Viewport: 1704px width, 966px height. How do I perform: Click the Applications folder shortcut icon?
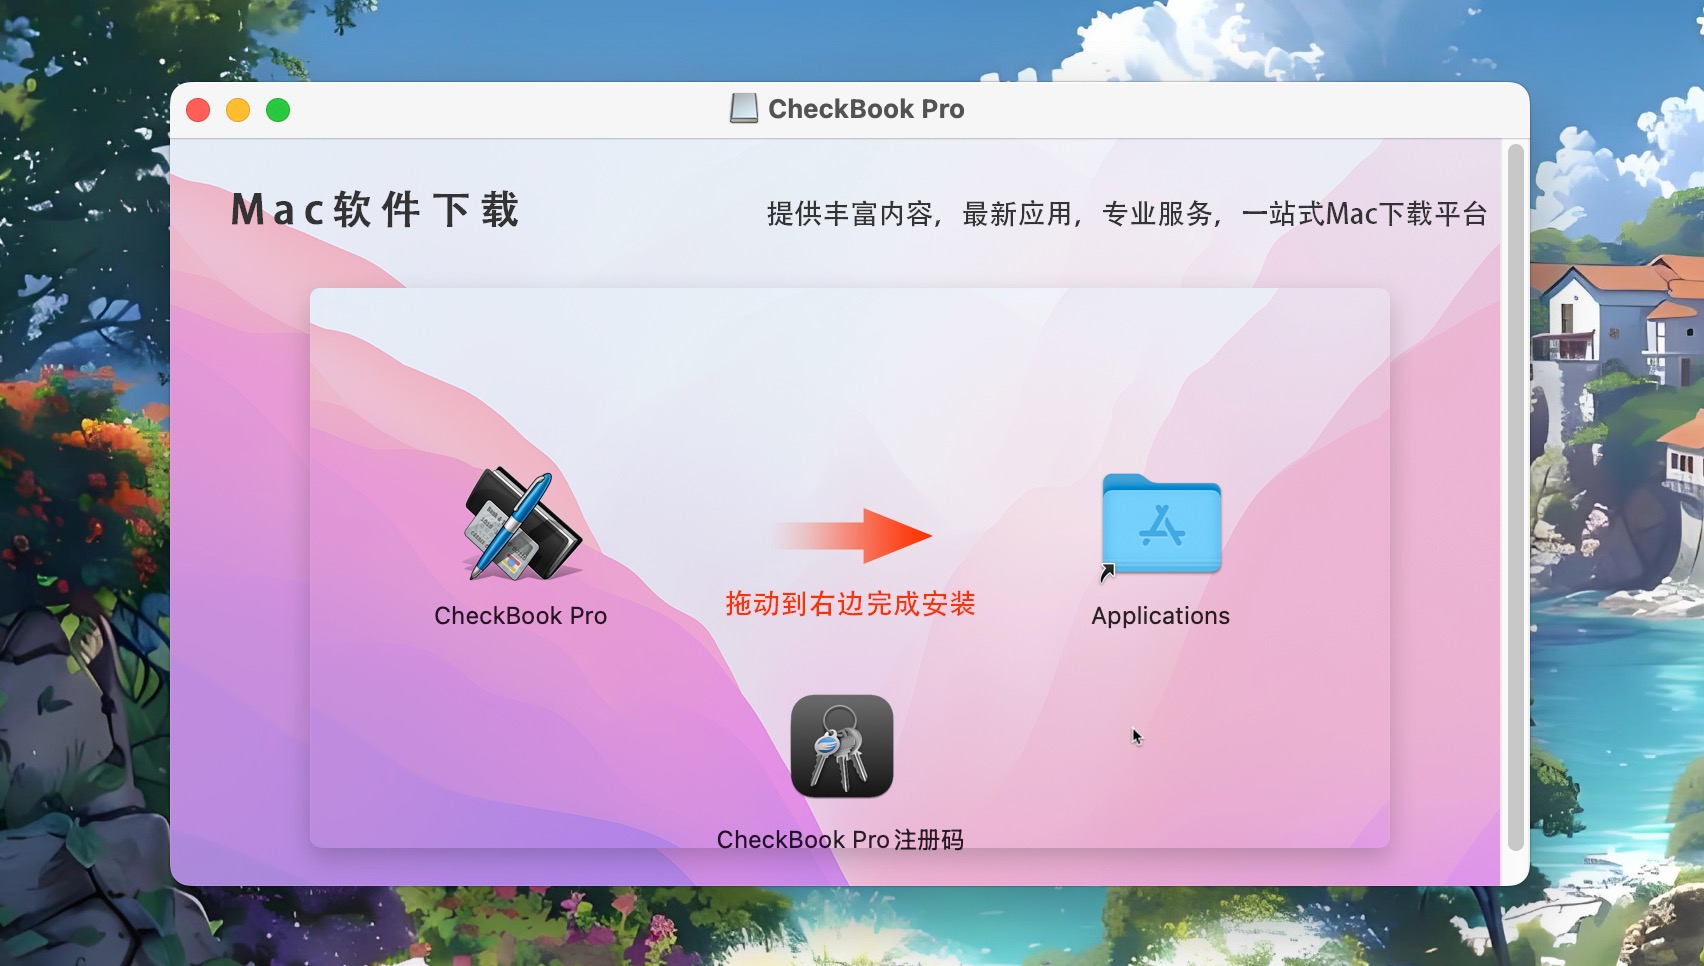pyautogui.click(x=1161, y=524)
